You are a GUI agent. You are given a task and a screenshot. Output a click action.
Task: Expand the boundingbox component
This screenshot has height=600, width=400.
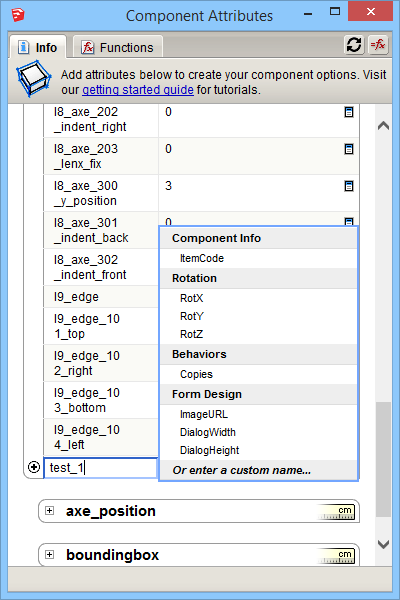point(49,554)
